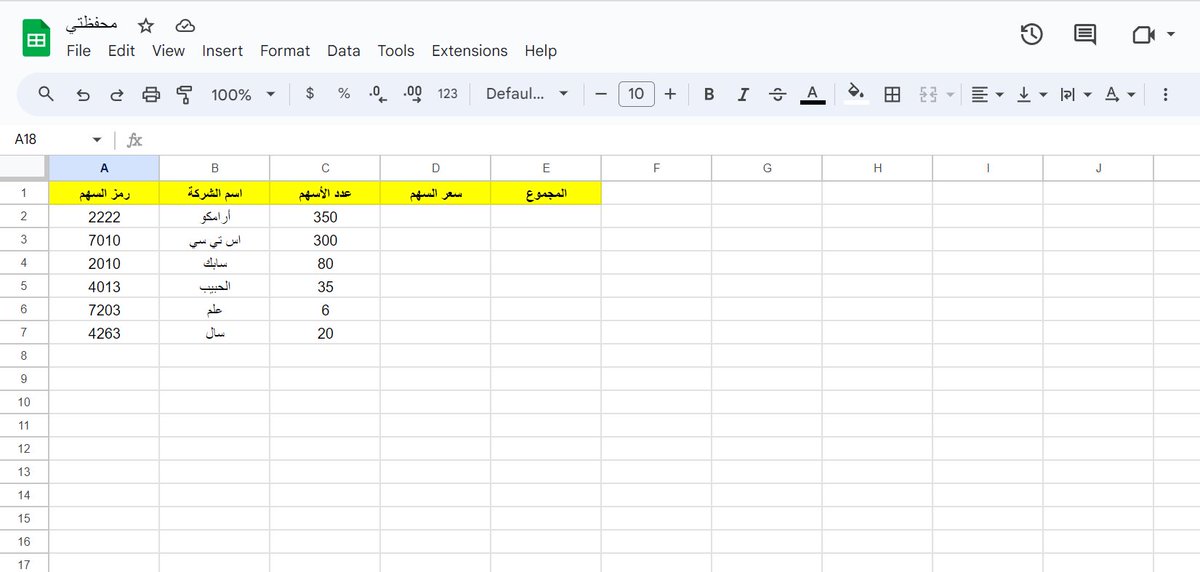
Task: Toggle bold formatting
Action: [x=709, y=94]
